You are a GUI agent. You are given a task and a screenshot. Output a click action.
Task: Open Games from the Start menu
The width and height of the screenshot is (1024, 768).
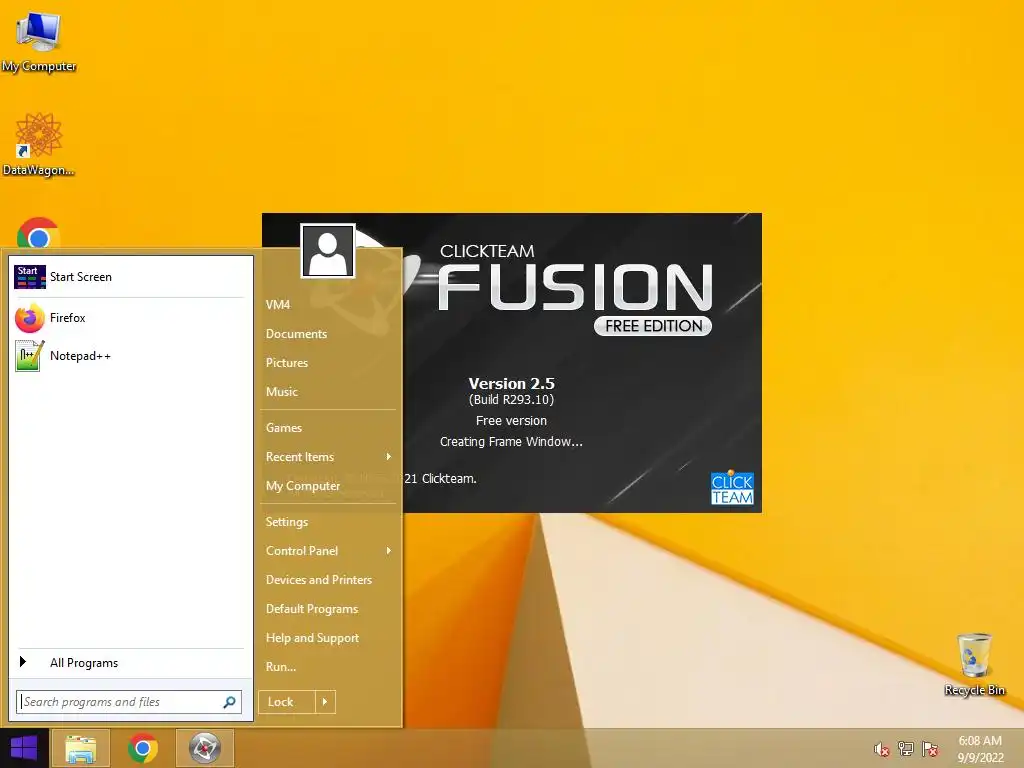coord(283,428)
